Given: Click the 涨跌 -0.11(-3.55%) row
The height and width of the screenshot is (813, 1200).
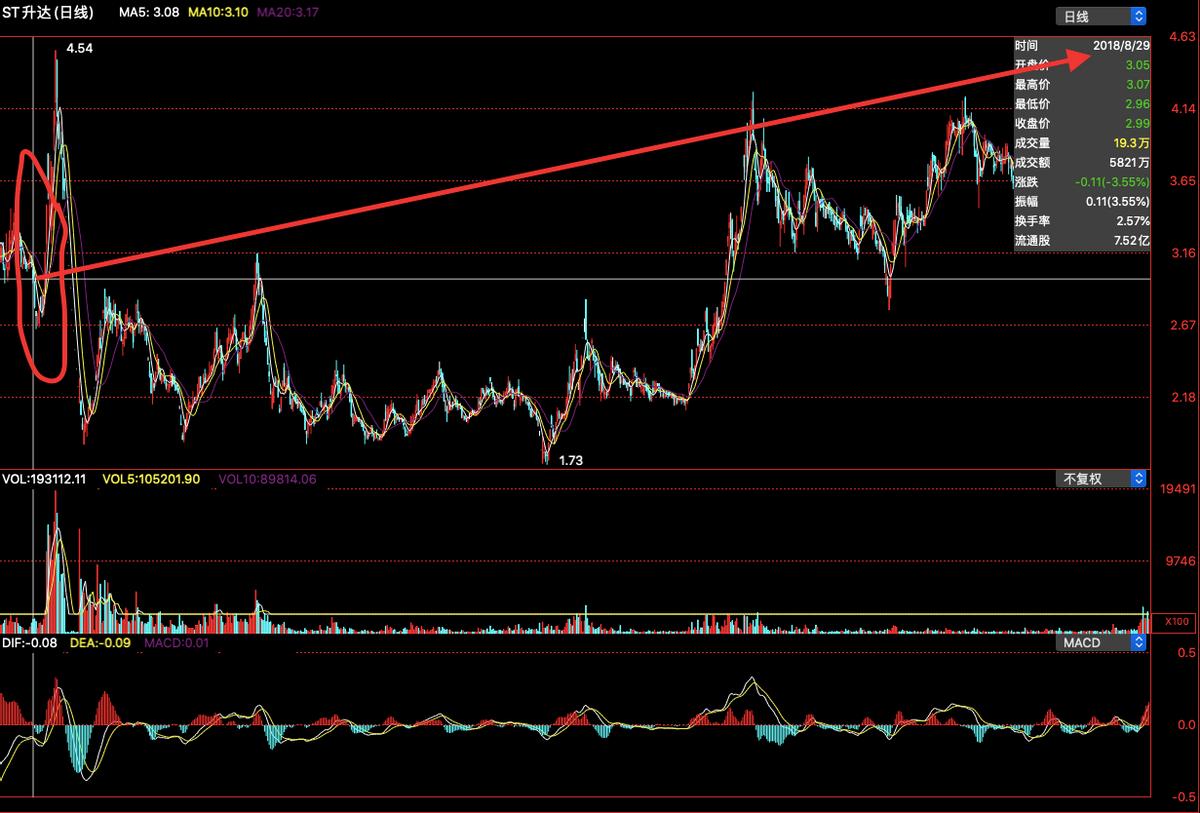Looking at the screenshot, I should pyautogui.click(x=1082, y=182).
